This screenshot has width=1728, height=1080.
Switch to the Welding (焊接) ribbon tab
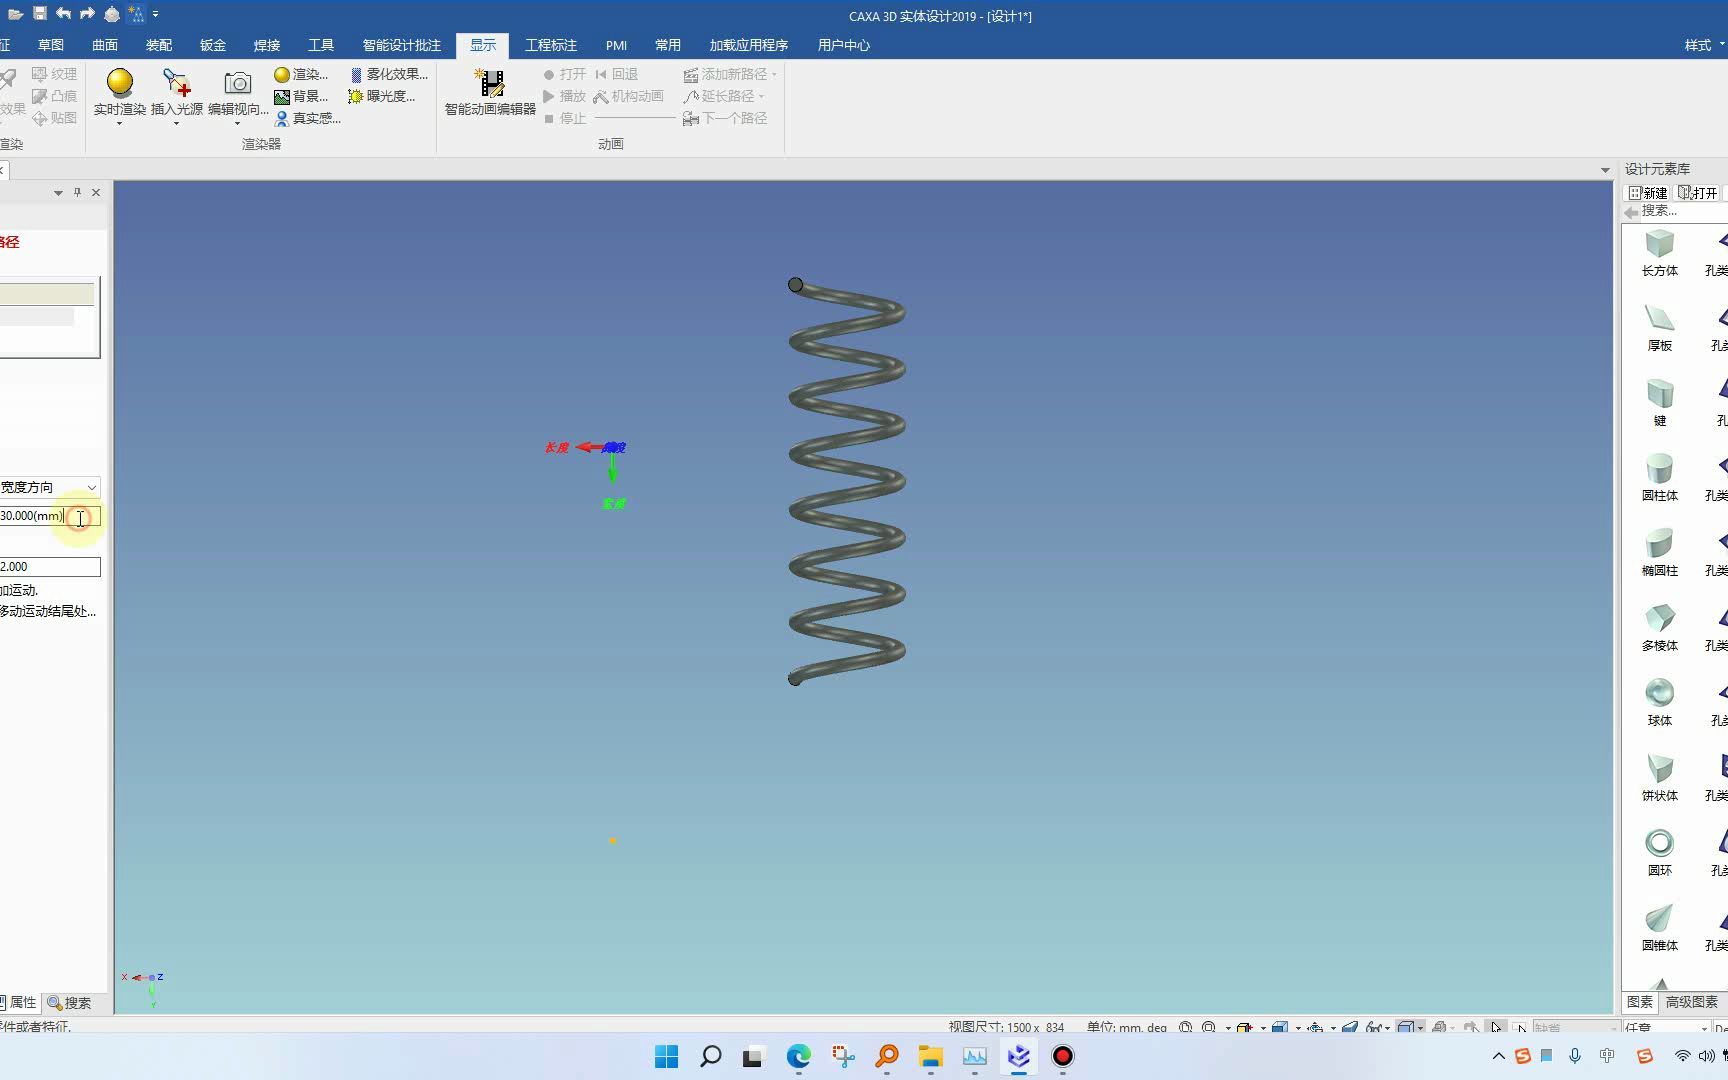[x=267, y=45]
